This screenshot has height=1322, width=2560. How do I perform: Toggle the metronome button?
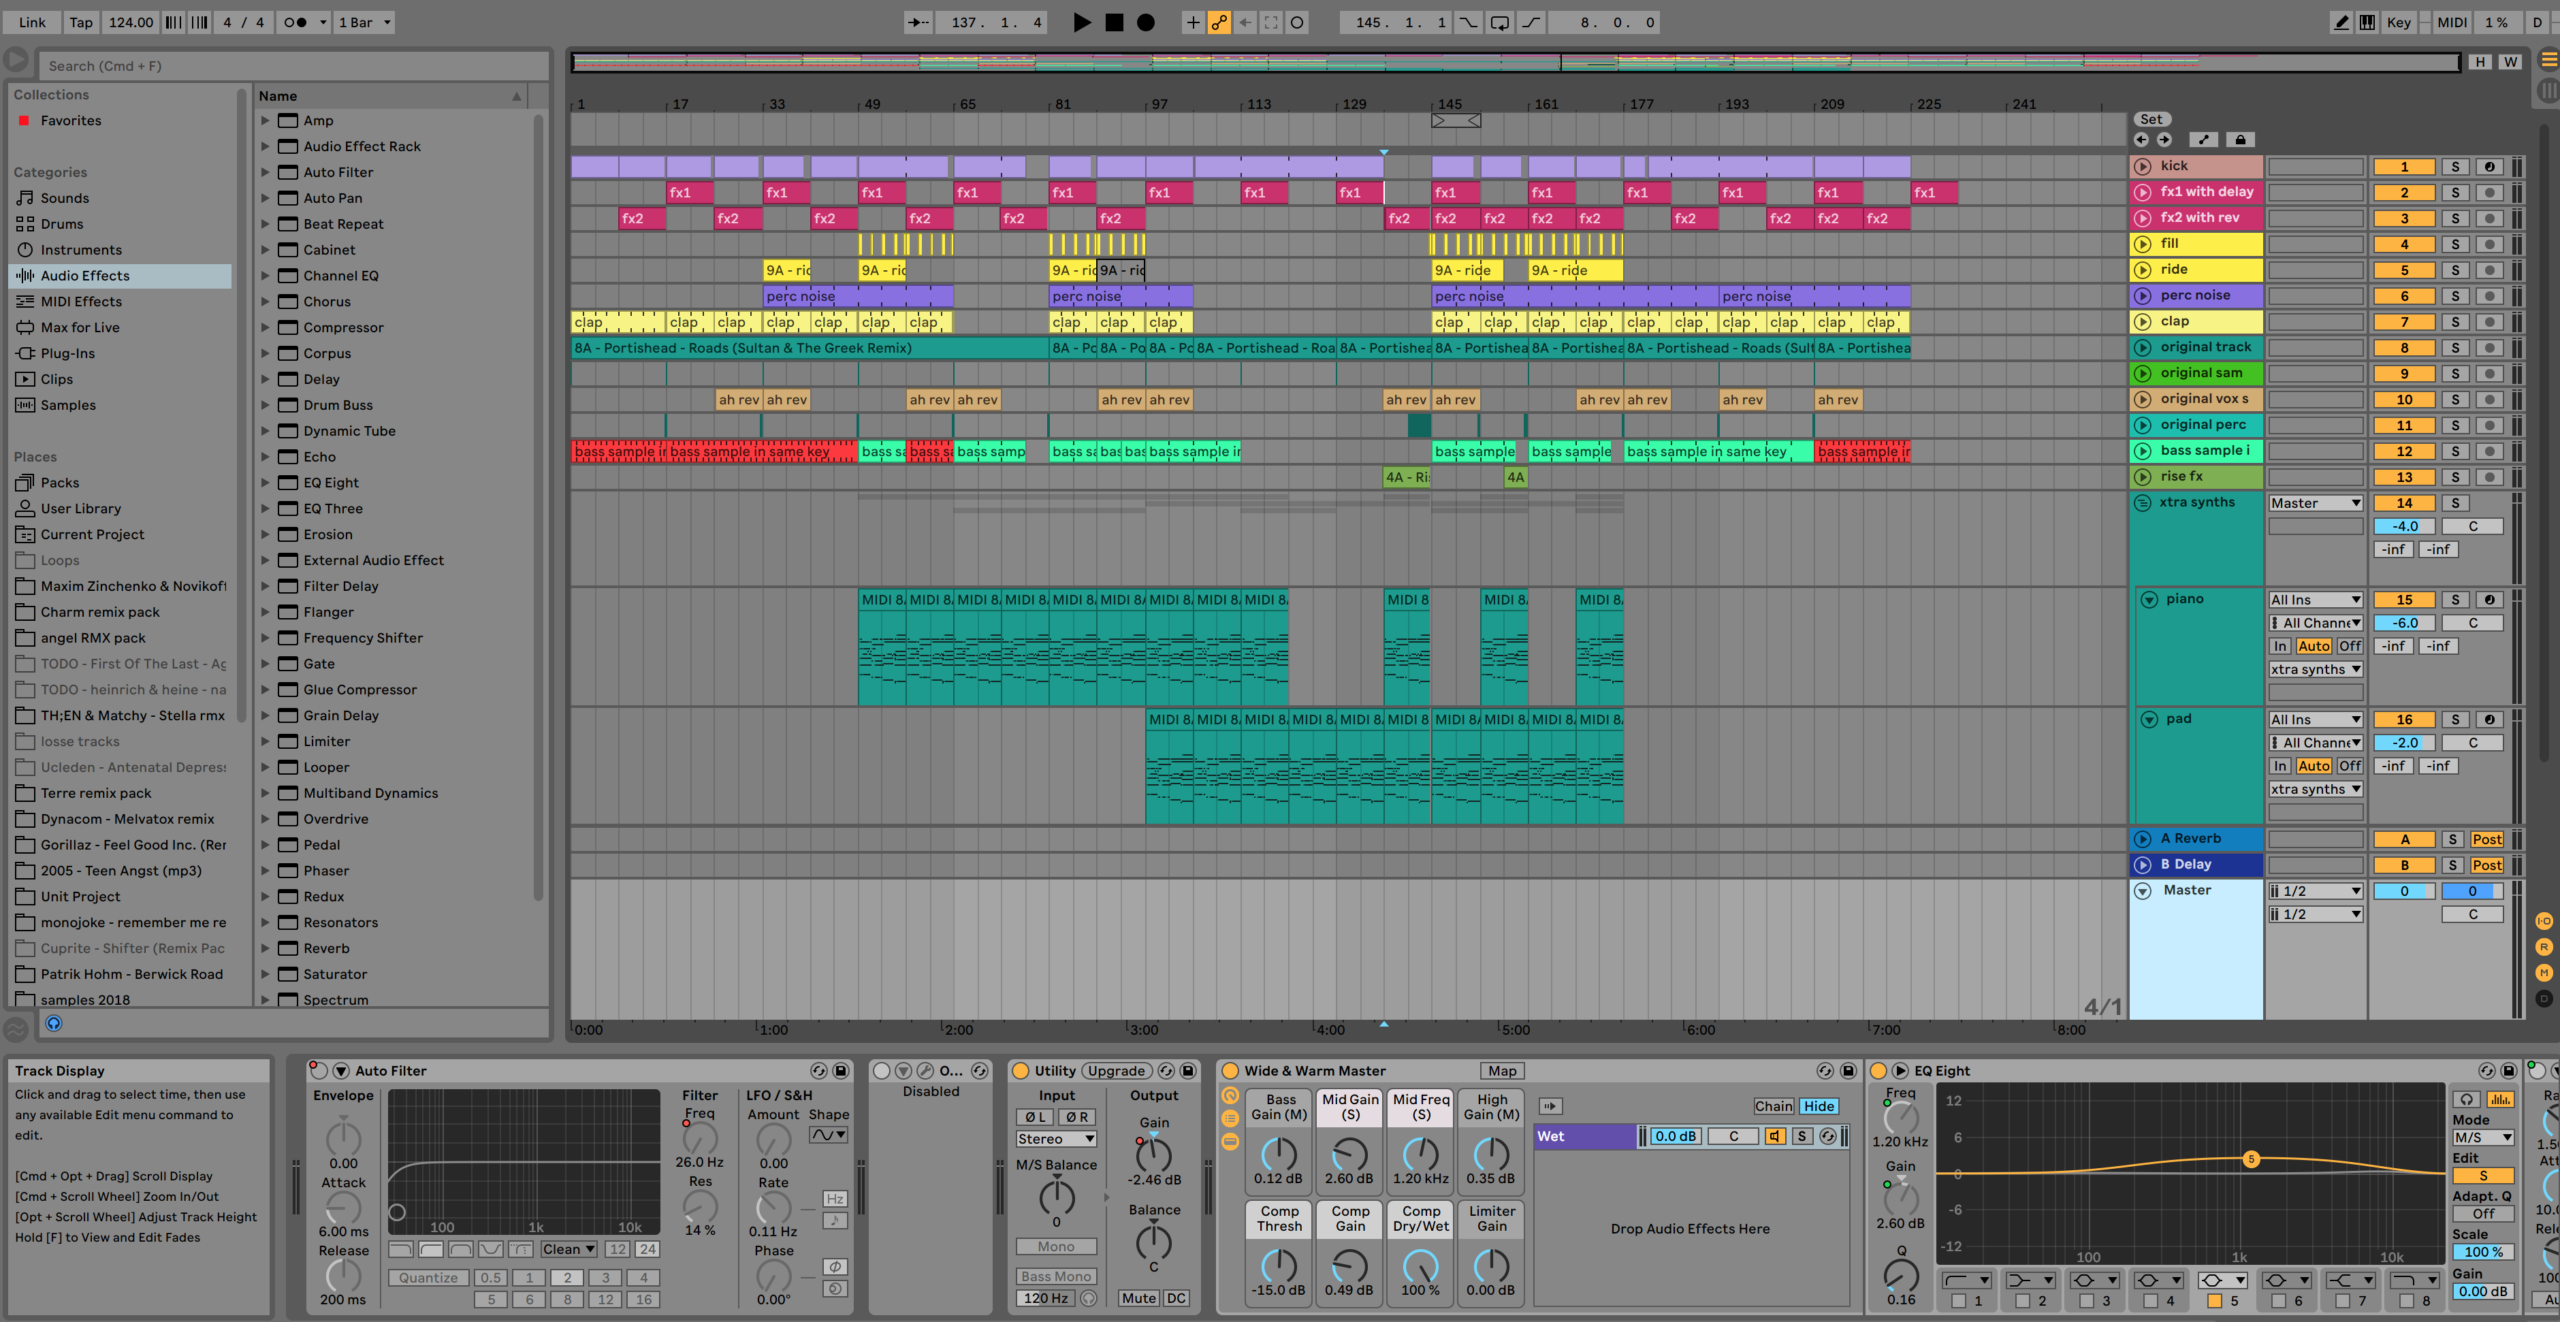[x=295, y=22]
